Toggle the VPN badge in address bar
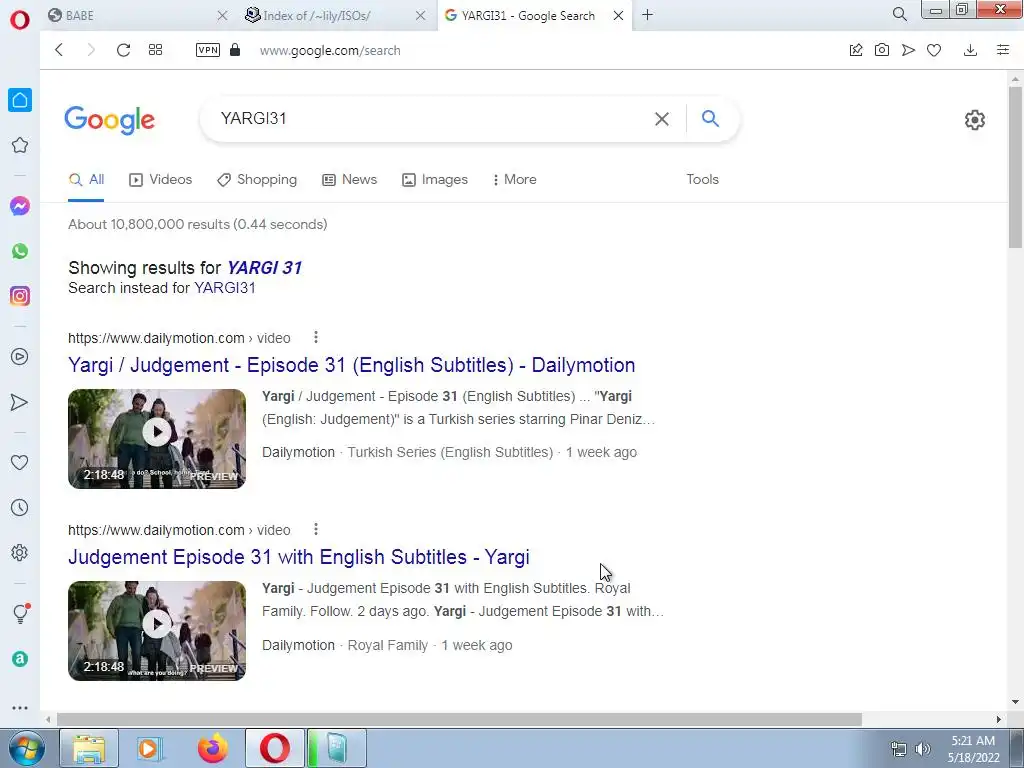This screenshot has height=768, width=1024. 208,50
